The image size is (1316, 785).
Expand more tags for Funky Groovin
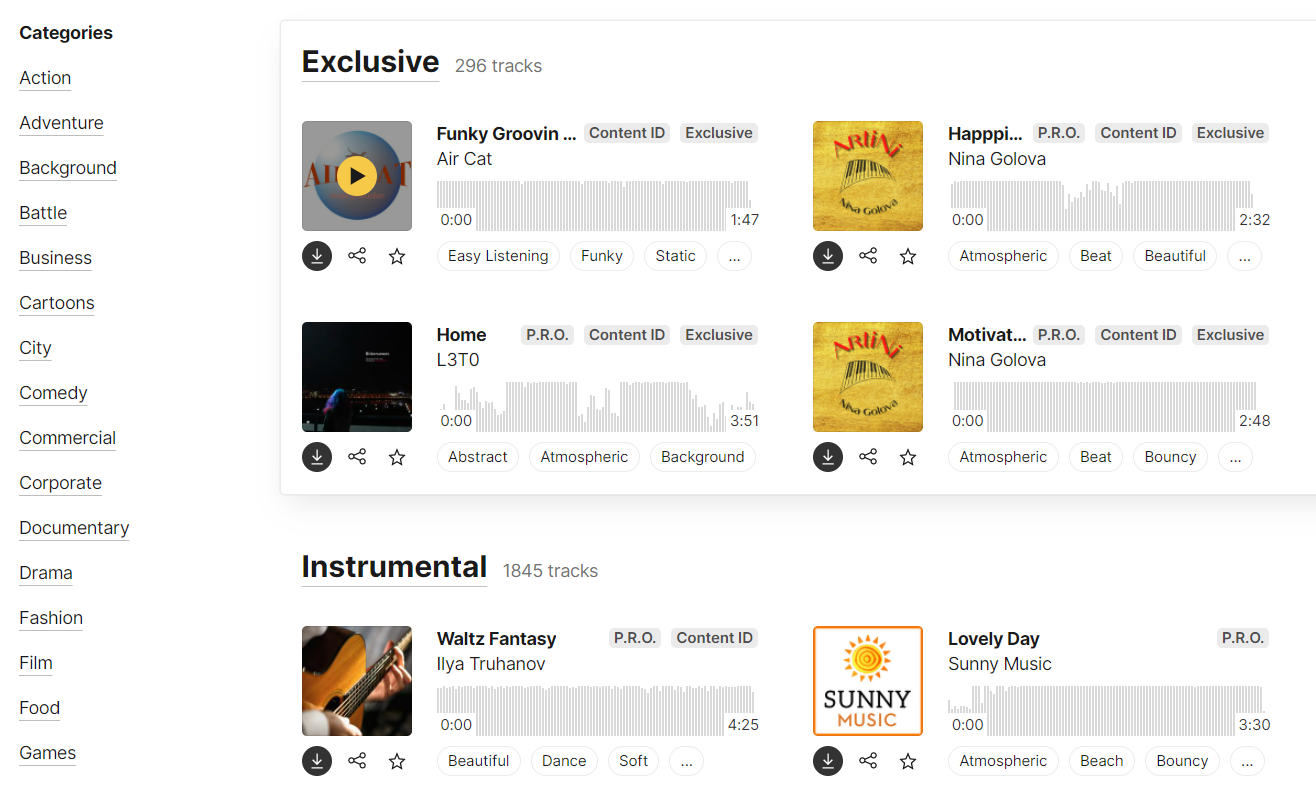[x=734, y=256]
